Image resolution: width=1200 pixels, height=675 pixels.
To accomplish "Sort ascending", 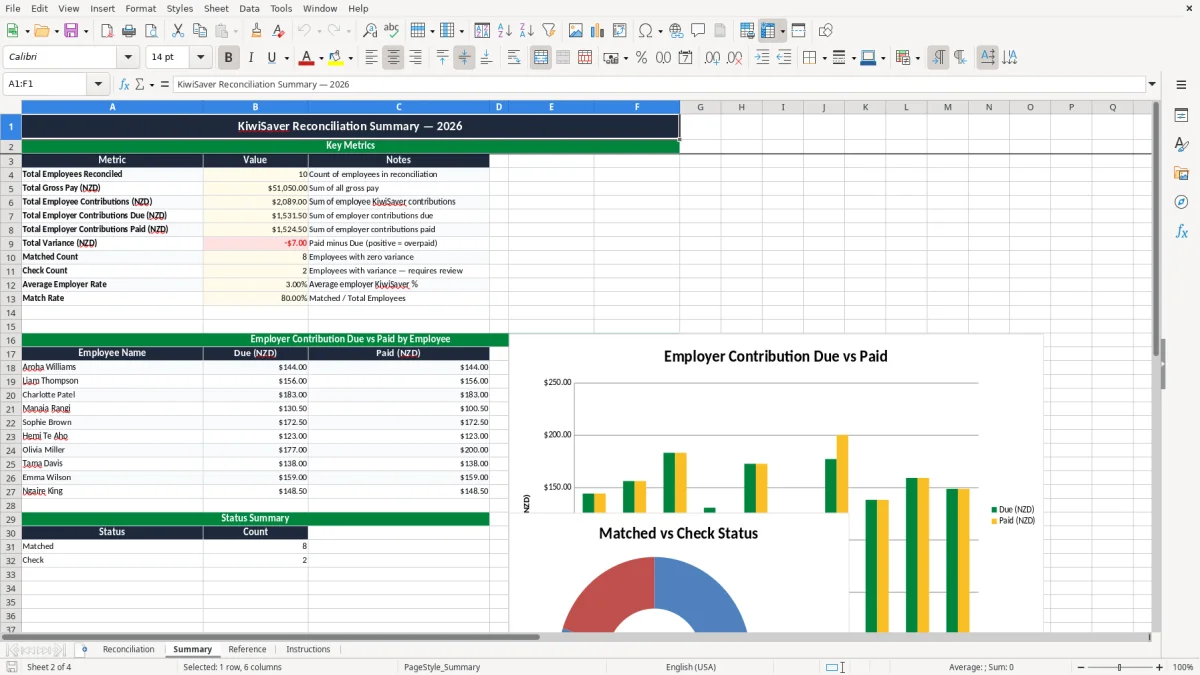I will tap(504, 31).
